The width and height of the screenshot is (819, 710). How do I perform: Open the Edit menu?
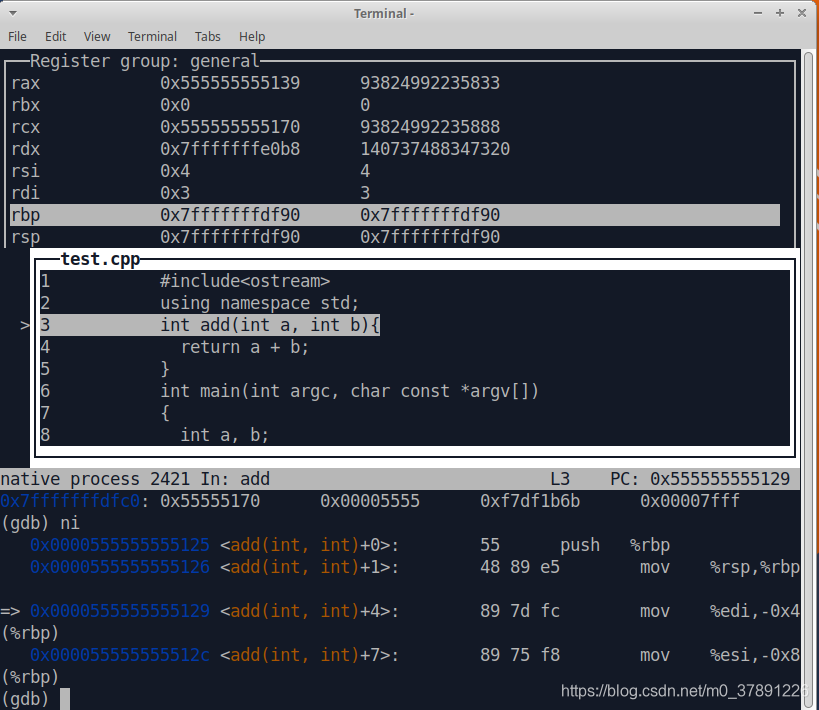(55, 37)
